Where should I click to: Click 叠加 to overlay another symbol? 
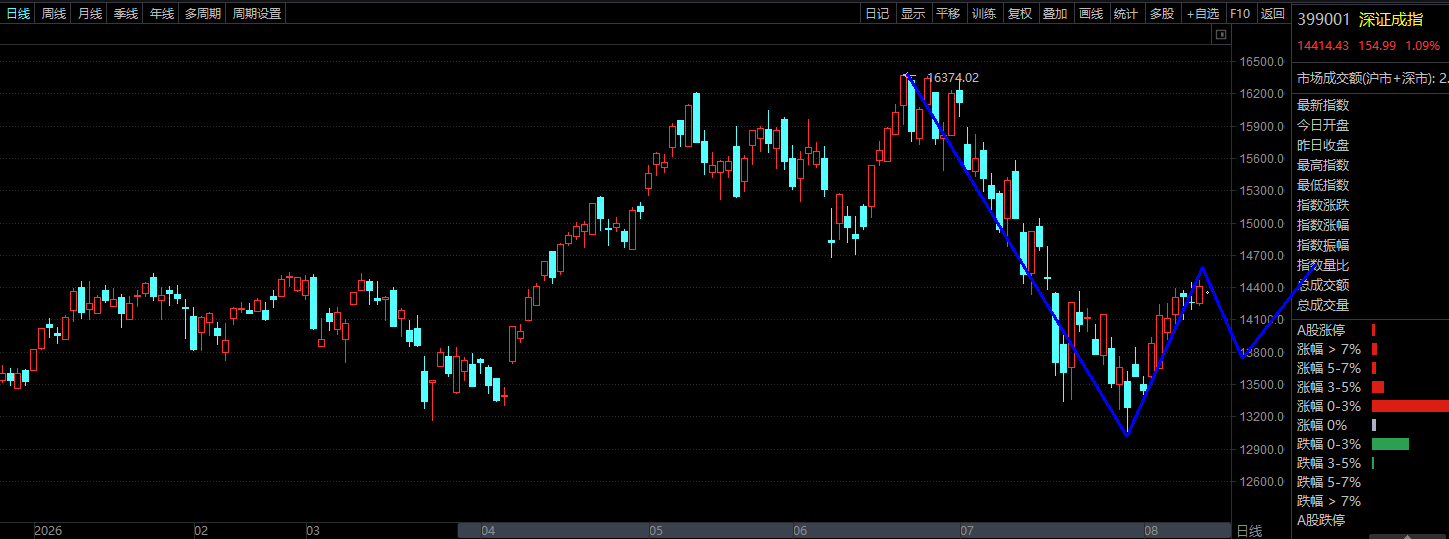tap(1055, 13)
